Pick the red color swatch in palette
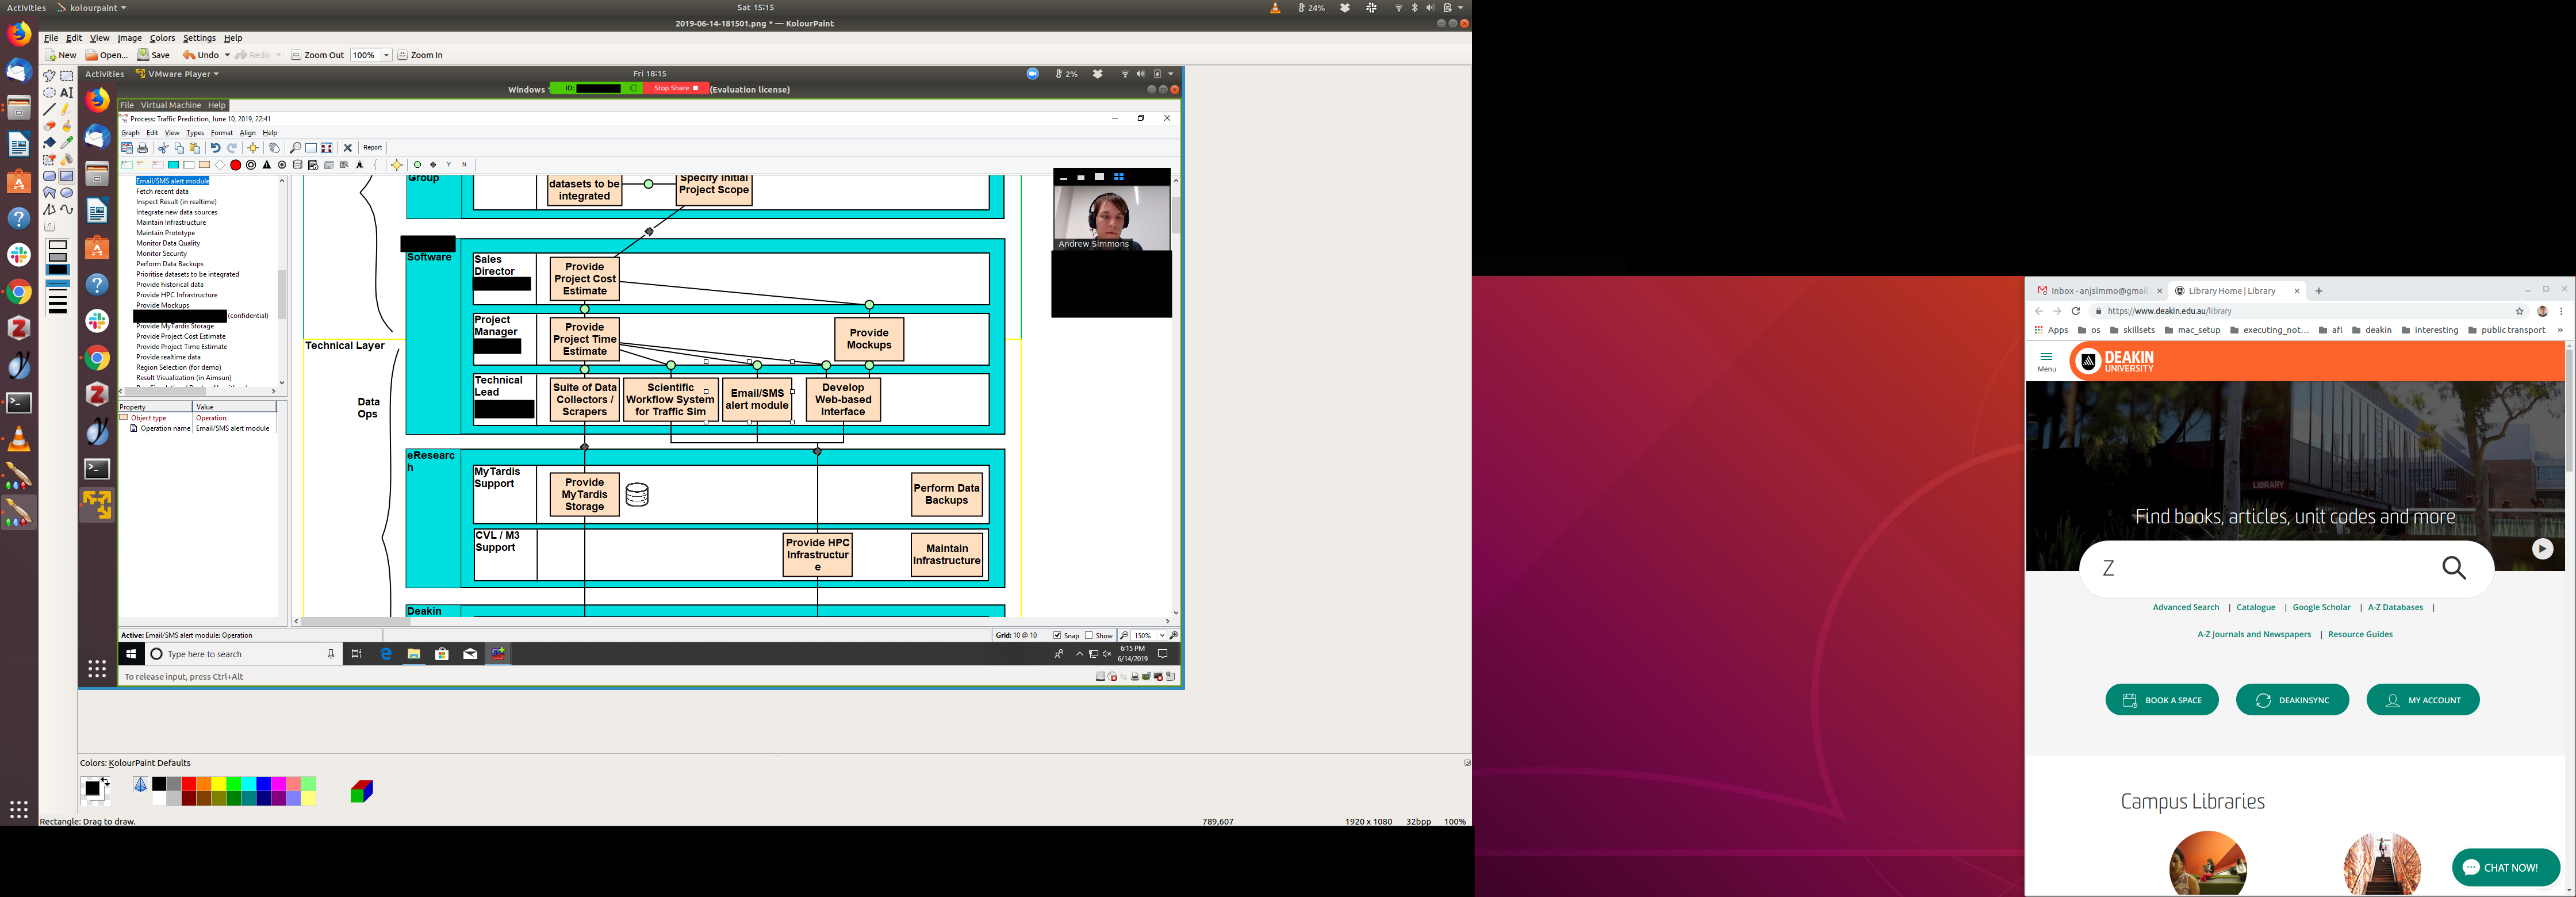The width and height of the screenshot is (2576, 897). pos(189,784)
